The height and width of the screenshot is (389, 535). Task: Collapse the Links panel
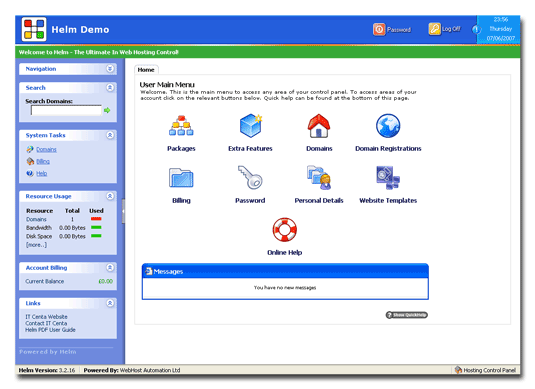pos(110,303)
